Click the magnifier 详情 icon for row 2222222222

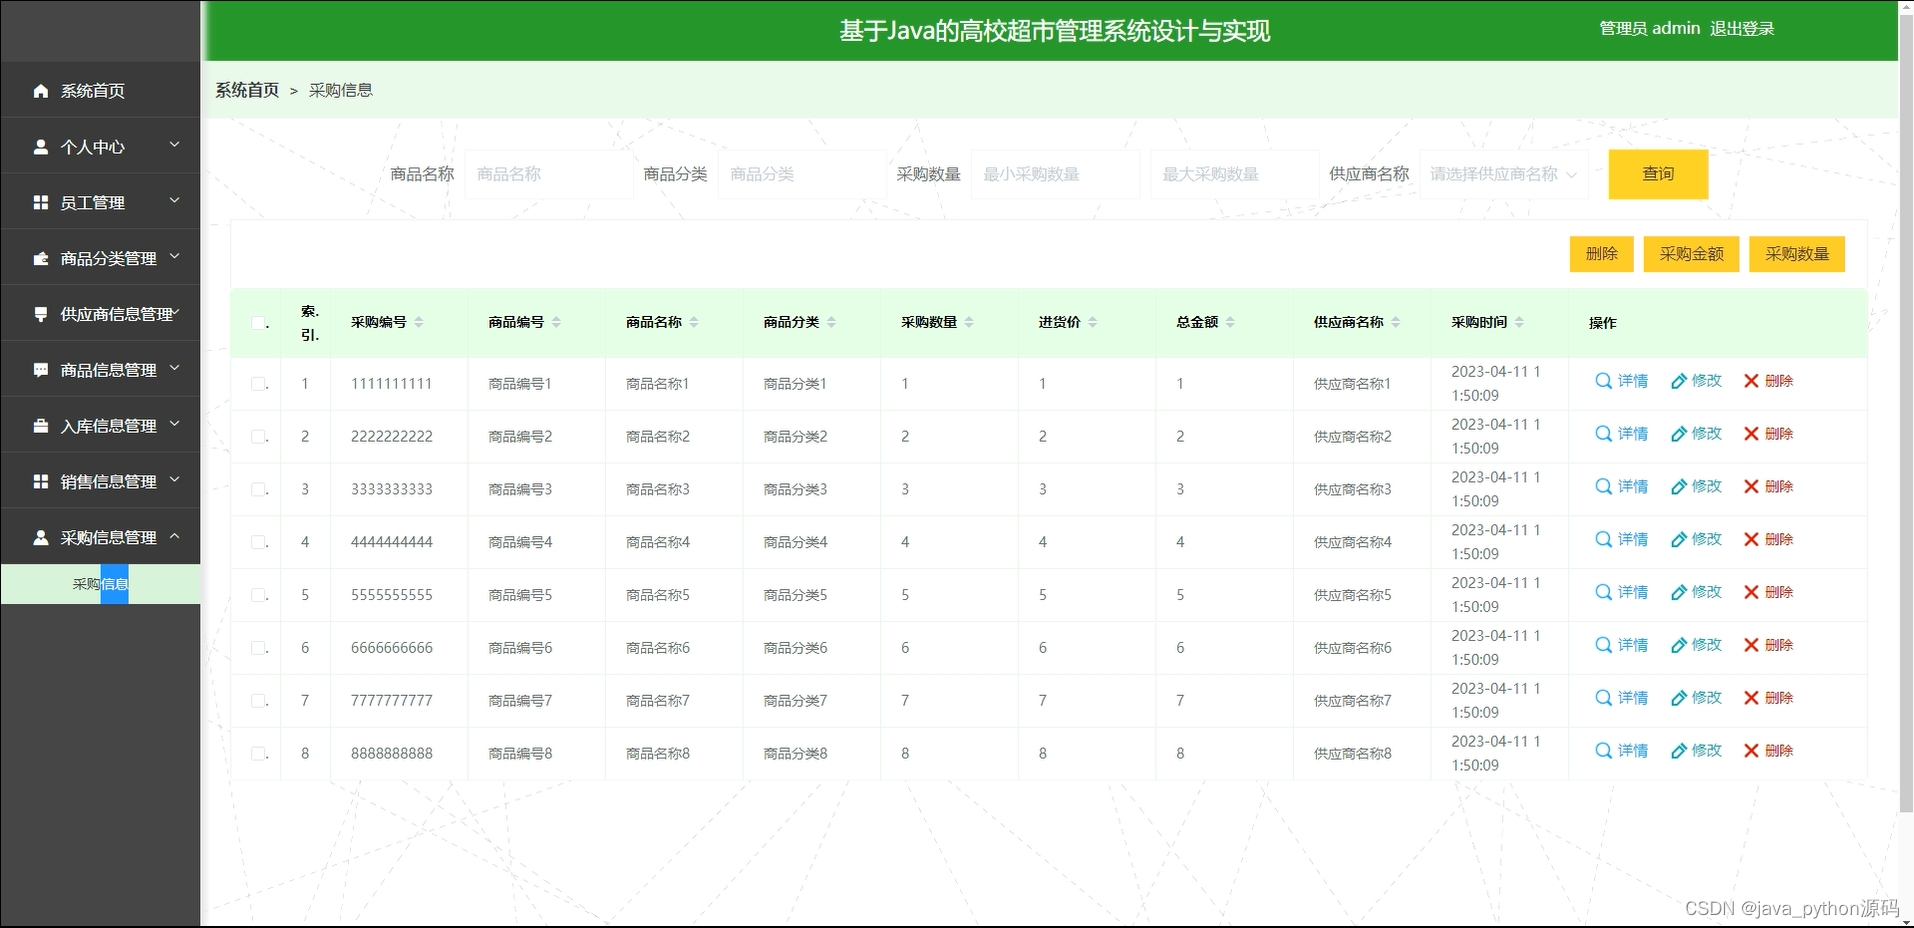point(1603,434)
